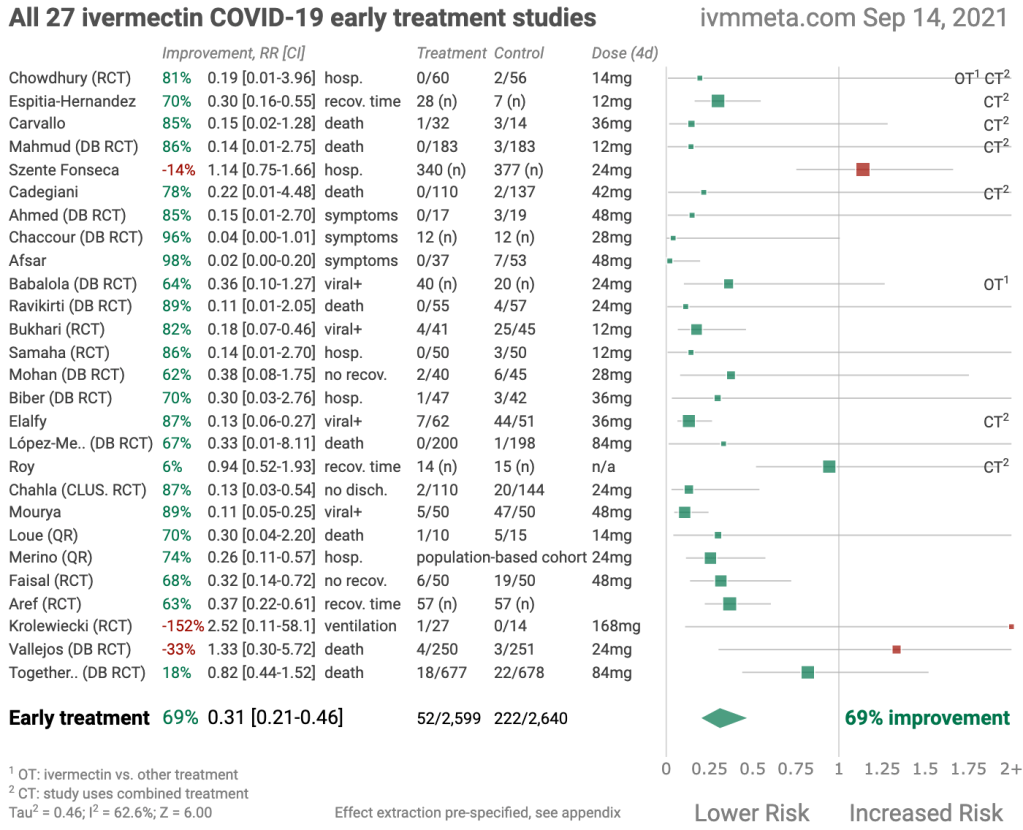Open the Krolewiecki (RCT) study name
The height and width of the screenshot is (830, 1023).
[x=70, y=627]
